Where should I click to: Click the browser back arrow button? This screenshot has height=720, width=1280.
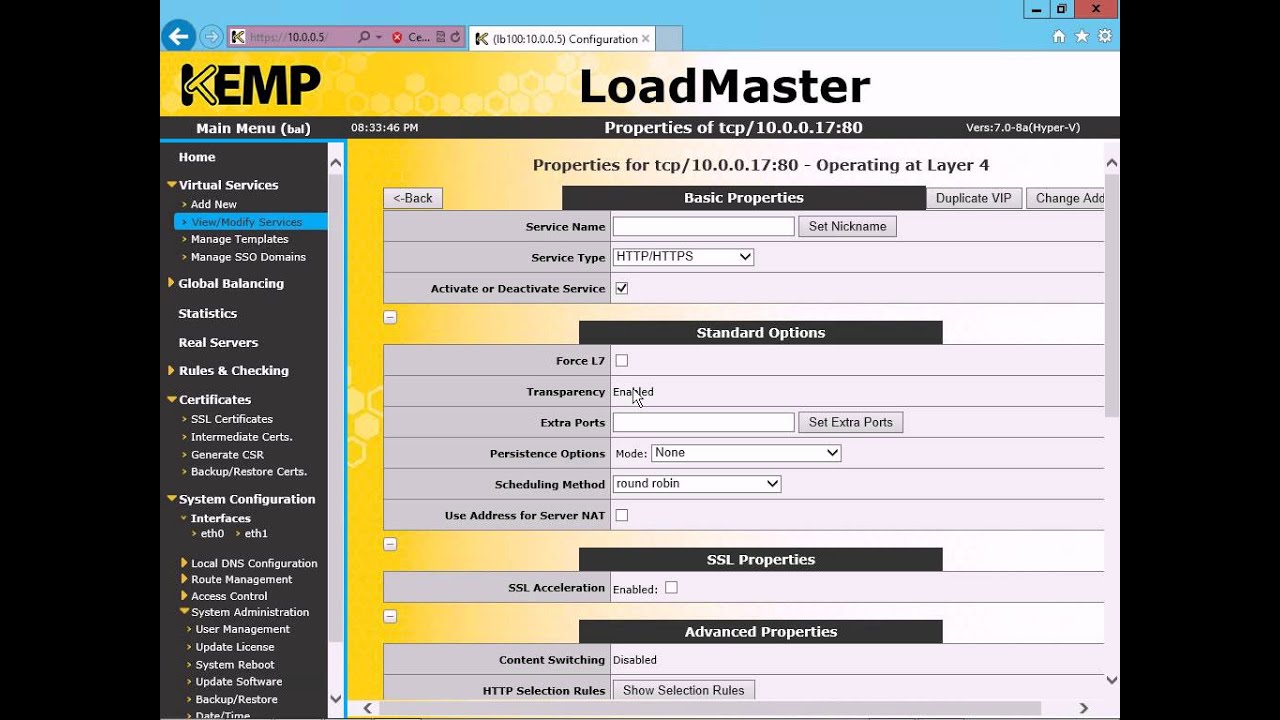[178, 37]
